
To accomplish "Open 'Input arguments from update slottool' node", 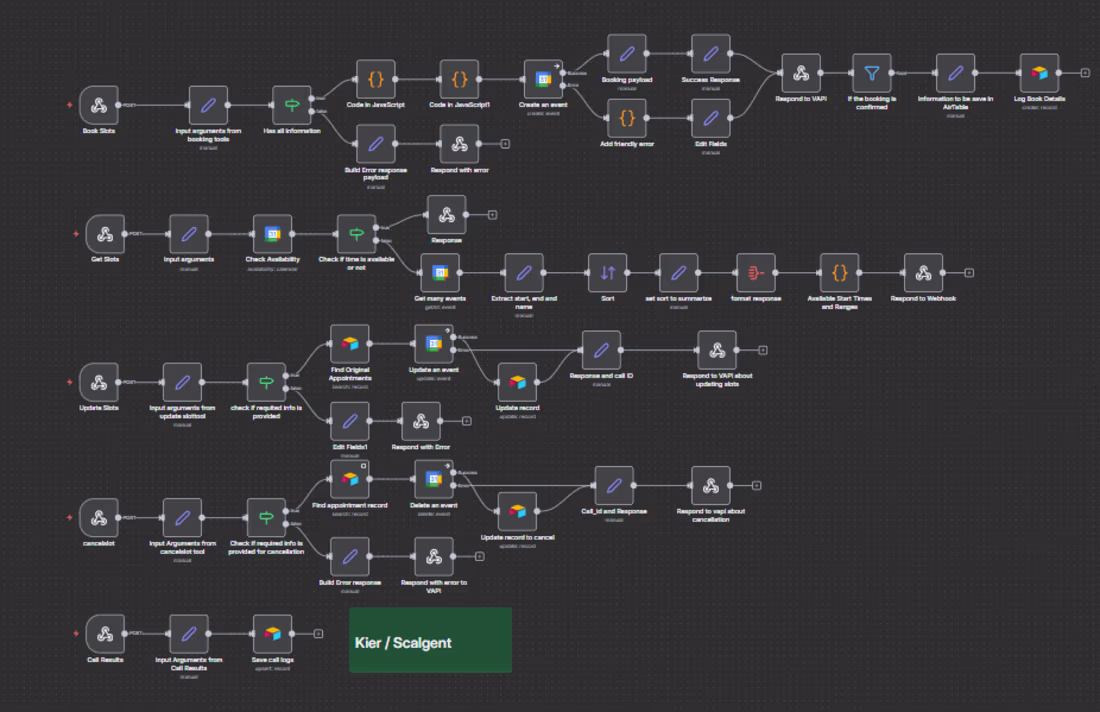I will coord(182,382).
